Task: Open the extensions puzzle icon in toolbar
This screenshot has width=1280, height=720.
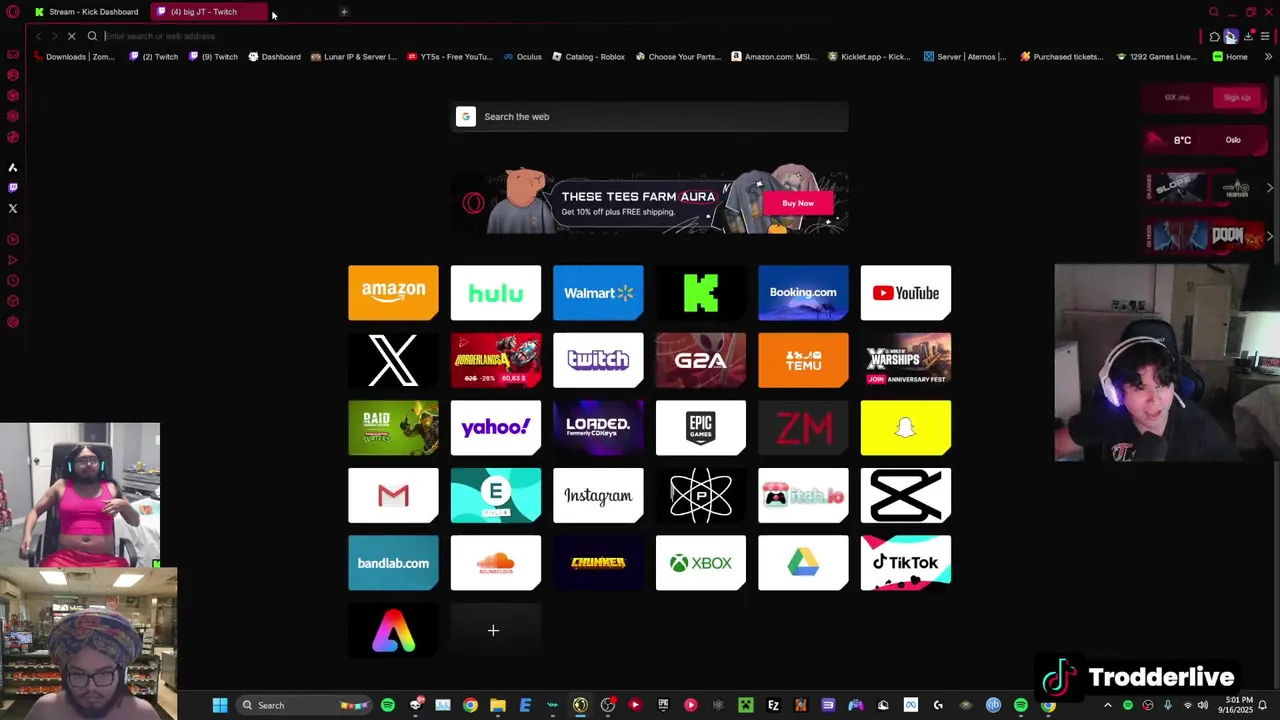Action: pyautogui.click(x=1215, y=36)
